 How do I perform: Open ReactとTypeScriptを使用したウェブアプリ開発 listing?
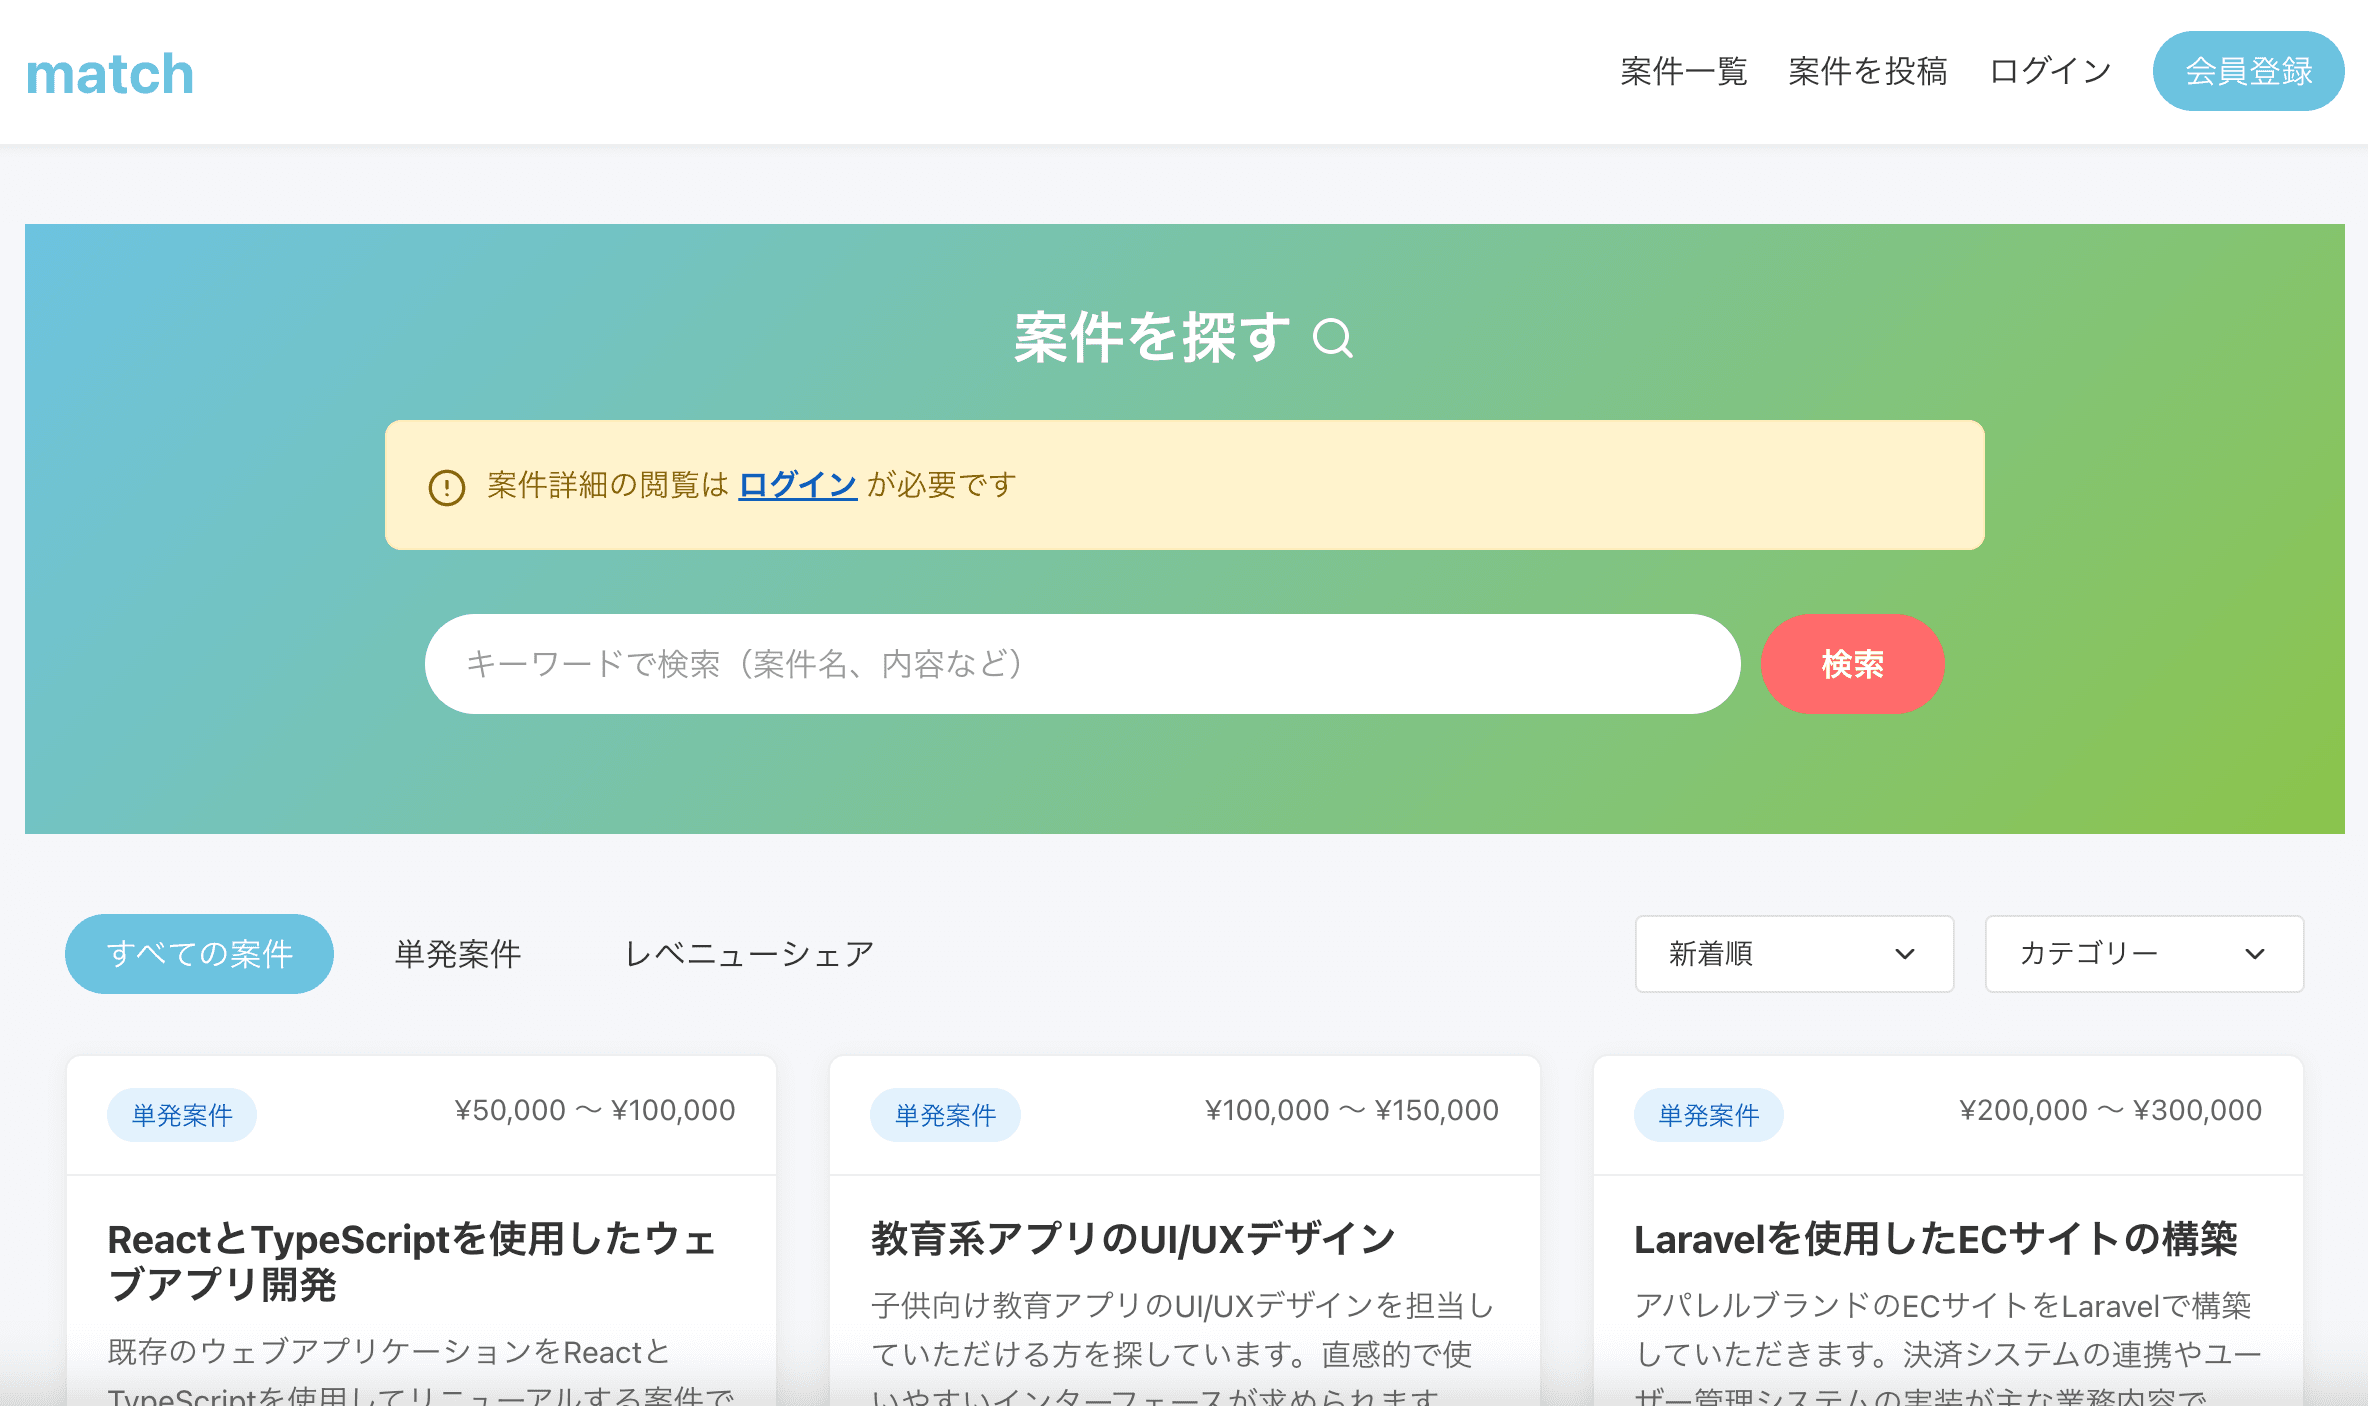412,1262
